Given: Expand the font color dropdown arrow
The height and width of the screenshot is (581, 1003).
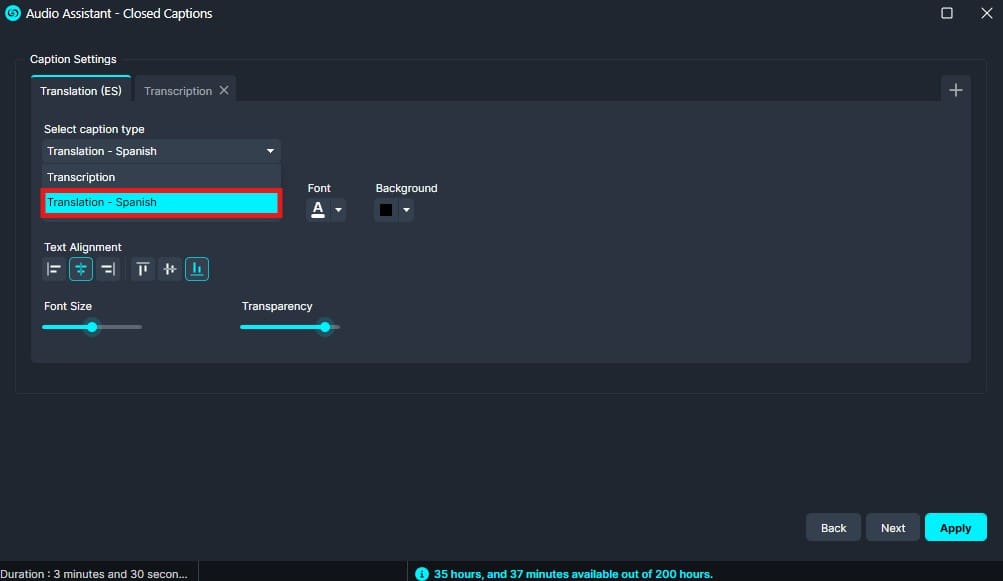Looking at the screenshot, I should point(339,210).
